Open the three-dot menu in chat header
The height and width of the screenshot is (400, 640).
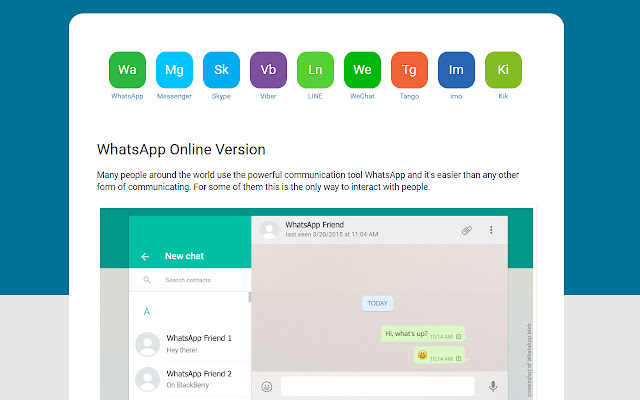point(491,230)
